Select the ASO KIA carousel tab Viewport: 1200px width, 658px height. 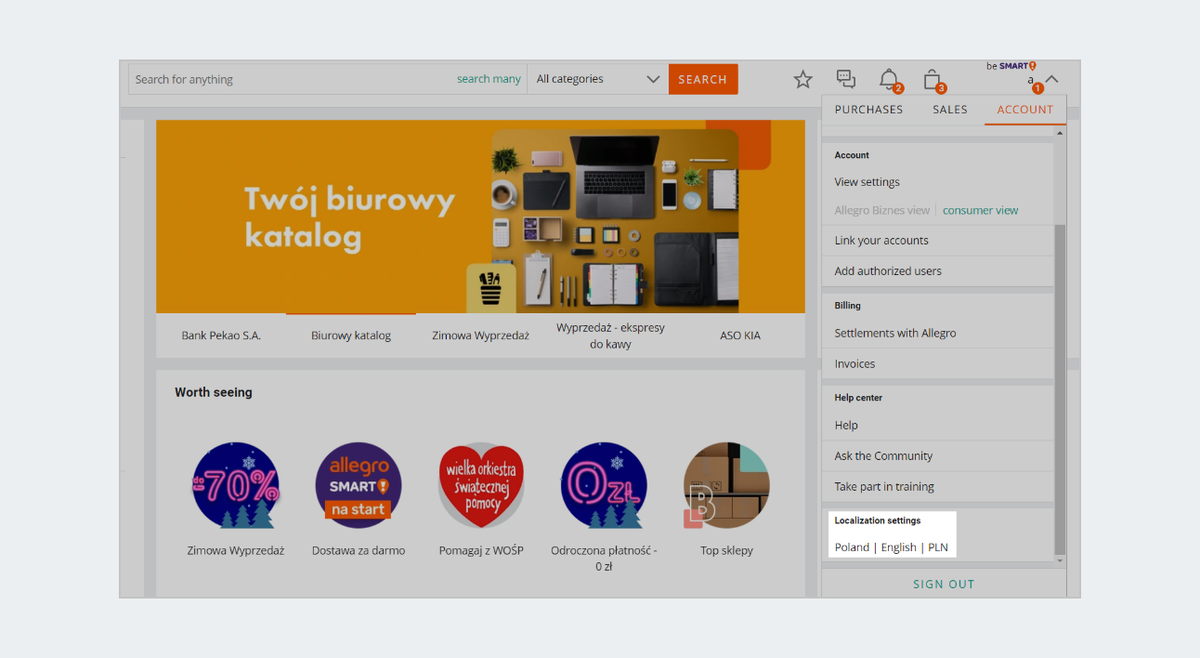pyautogui.click(x=740, y=335)
